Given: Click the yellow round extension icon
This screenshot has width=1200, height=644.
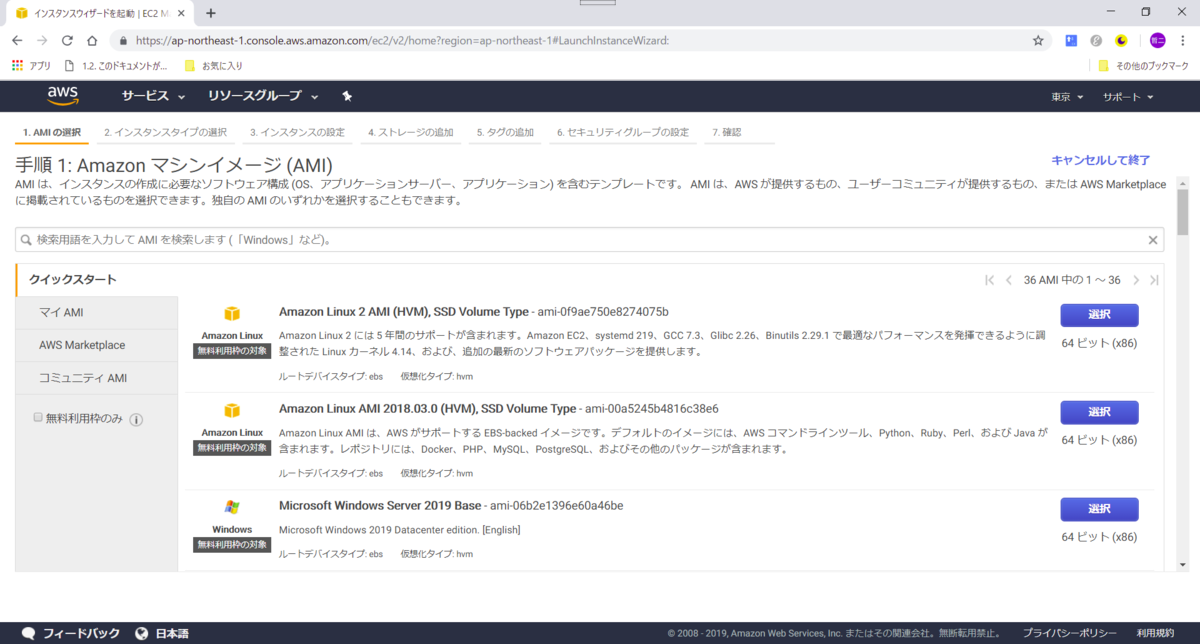Looking at the screenshot, I should (x=1122, y=41).
